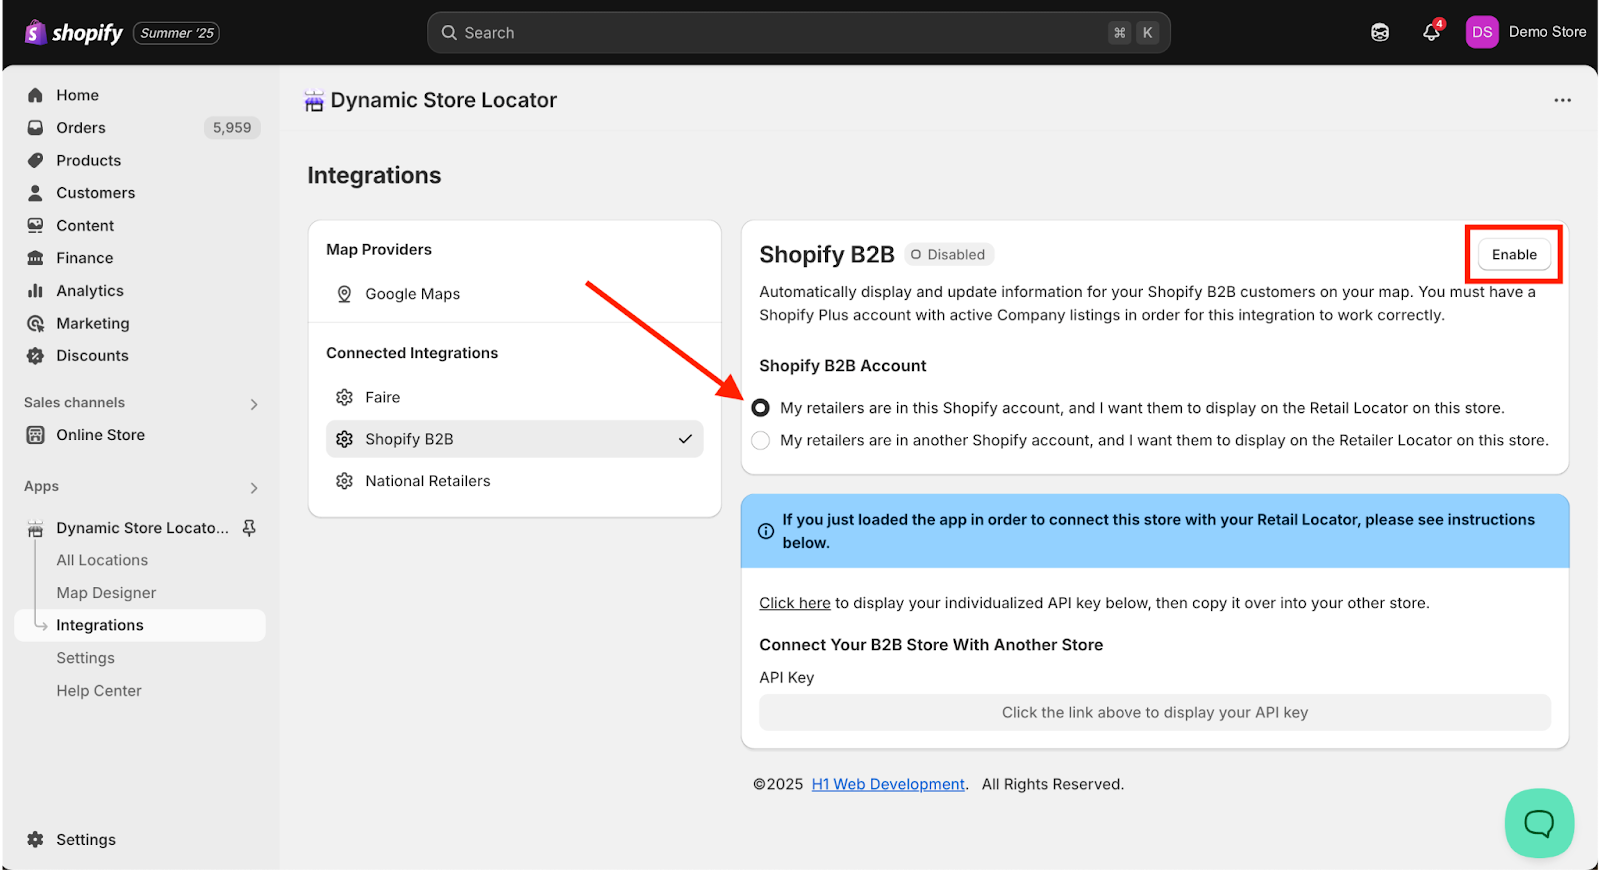Open the app's Settings sub-item

85,658
